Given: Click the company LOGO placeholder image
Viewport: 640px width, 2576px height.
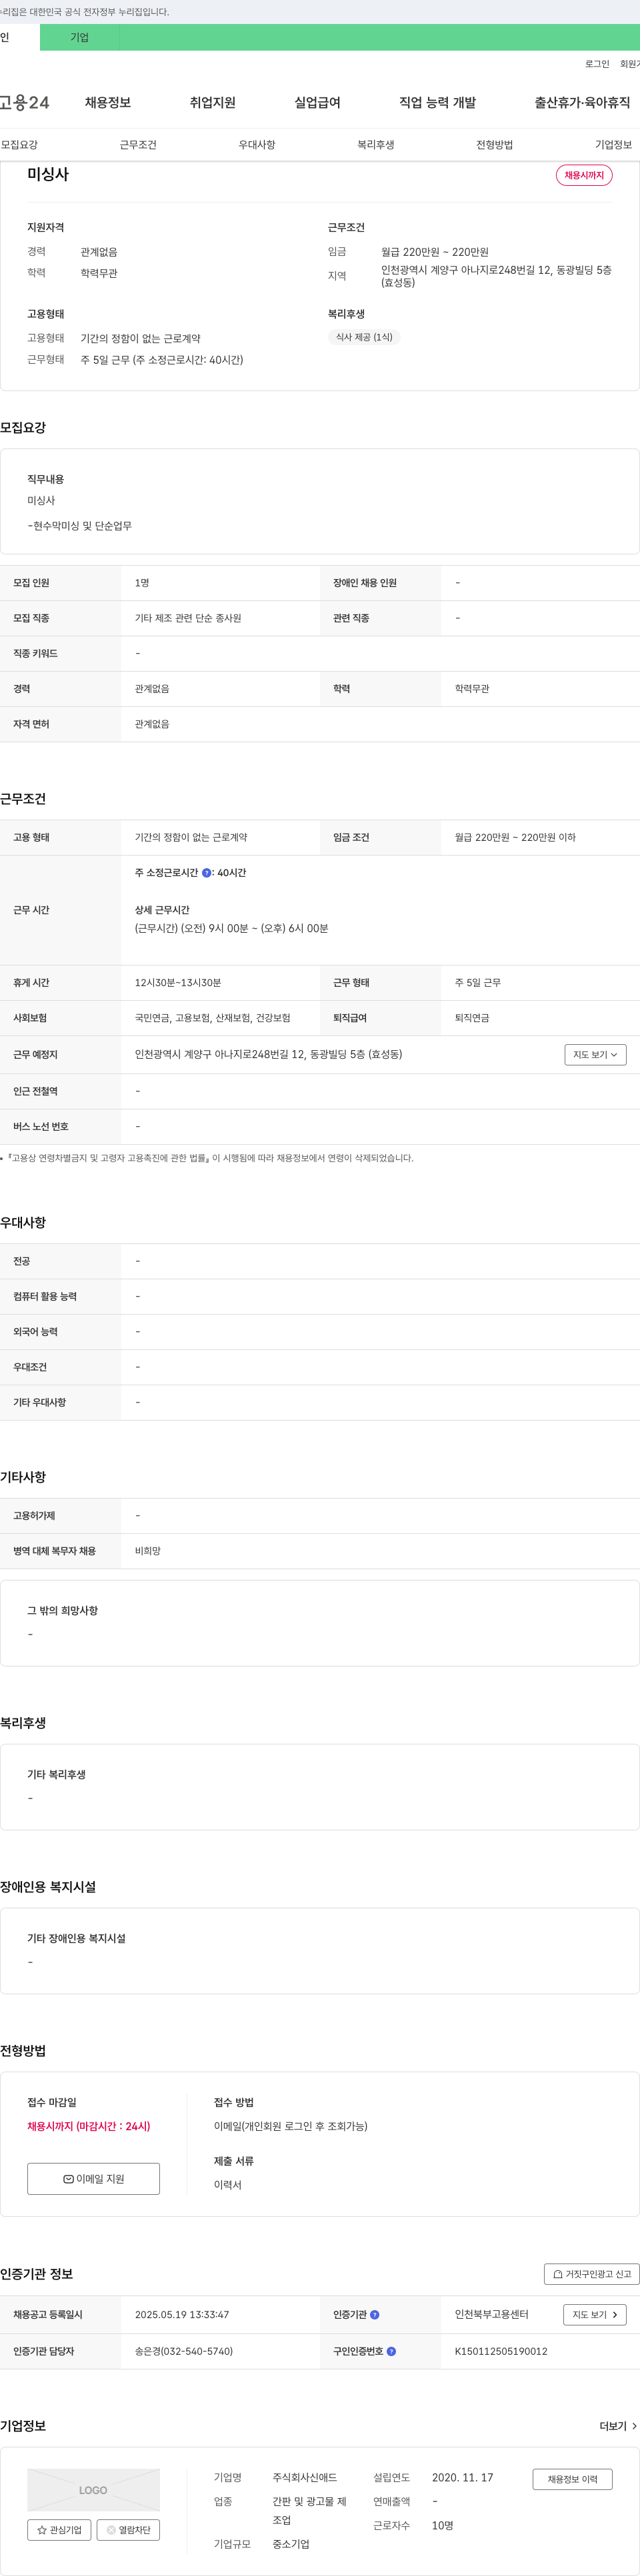Looking at the screenshot, I should pos(93,2490).
